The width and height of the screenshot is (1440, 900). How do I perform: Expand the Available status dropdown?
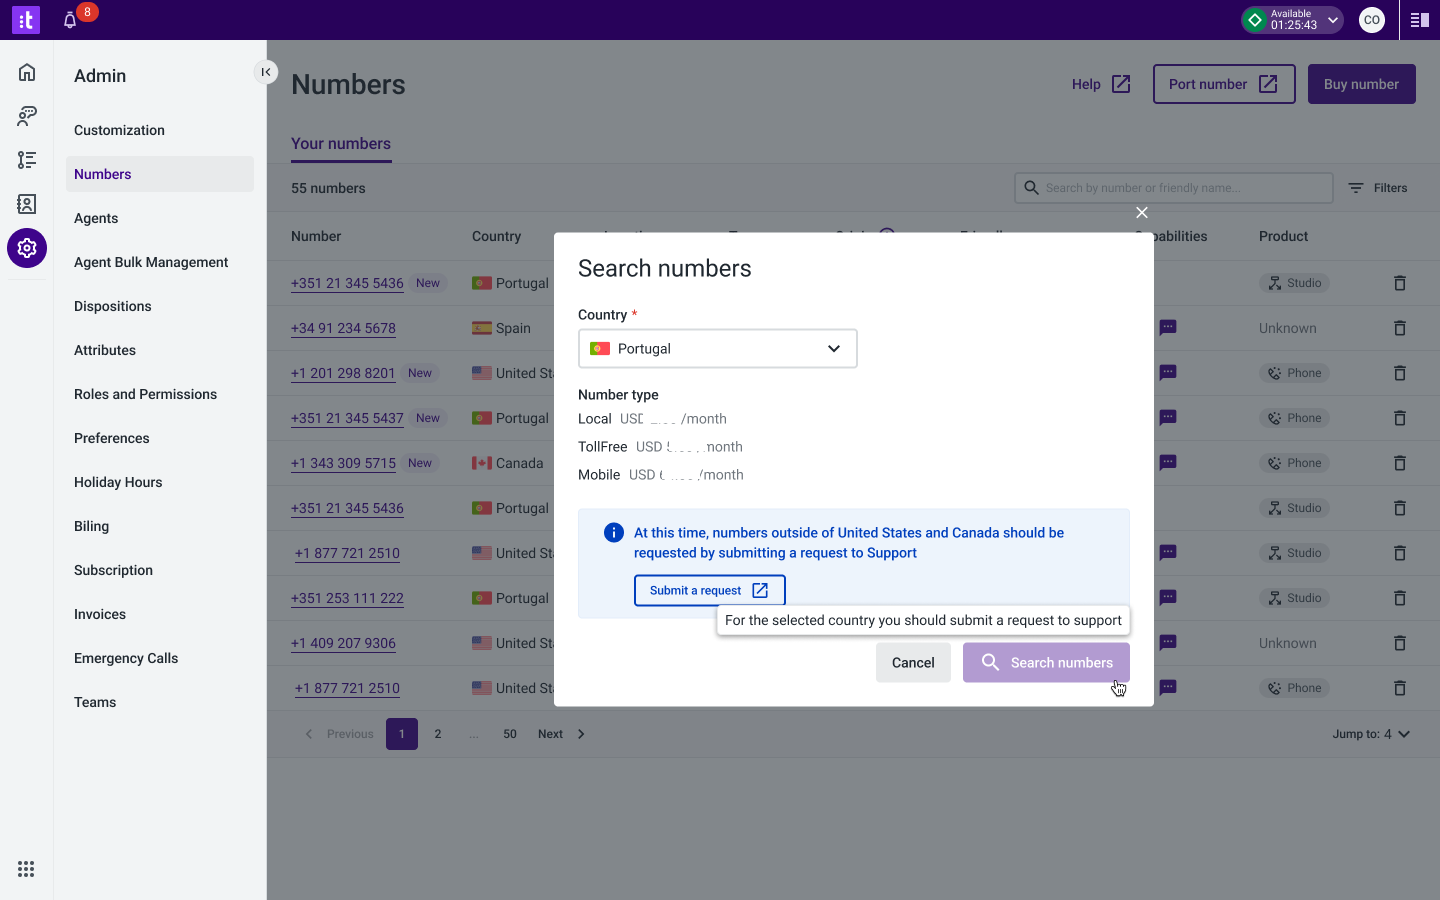[1292, 19]
